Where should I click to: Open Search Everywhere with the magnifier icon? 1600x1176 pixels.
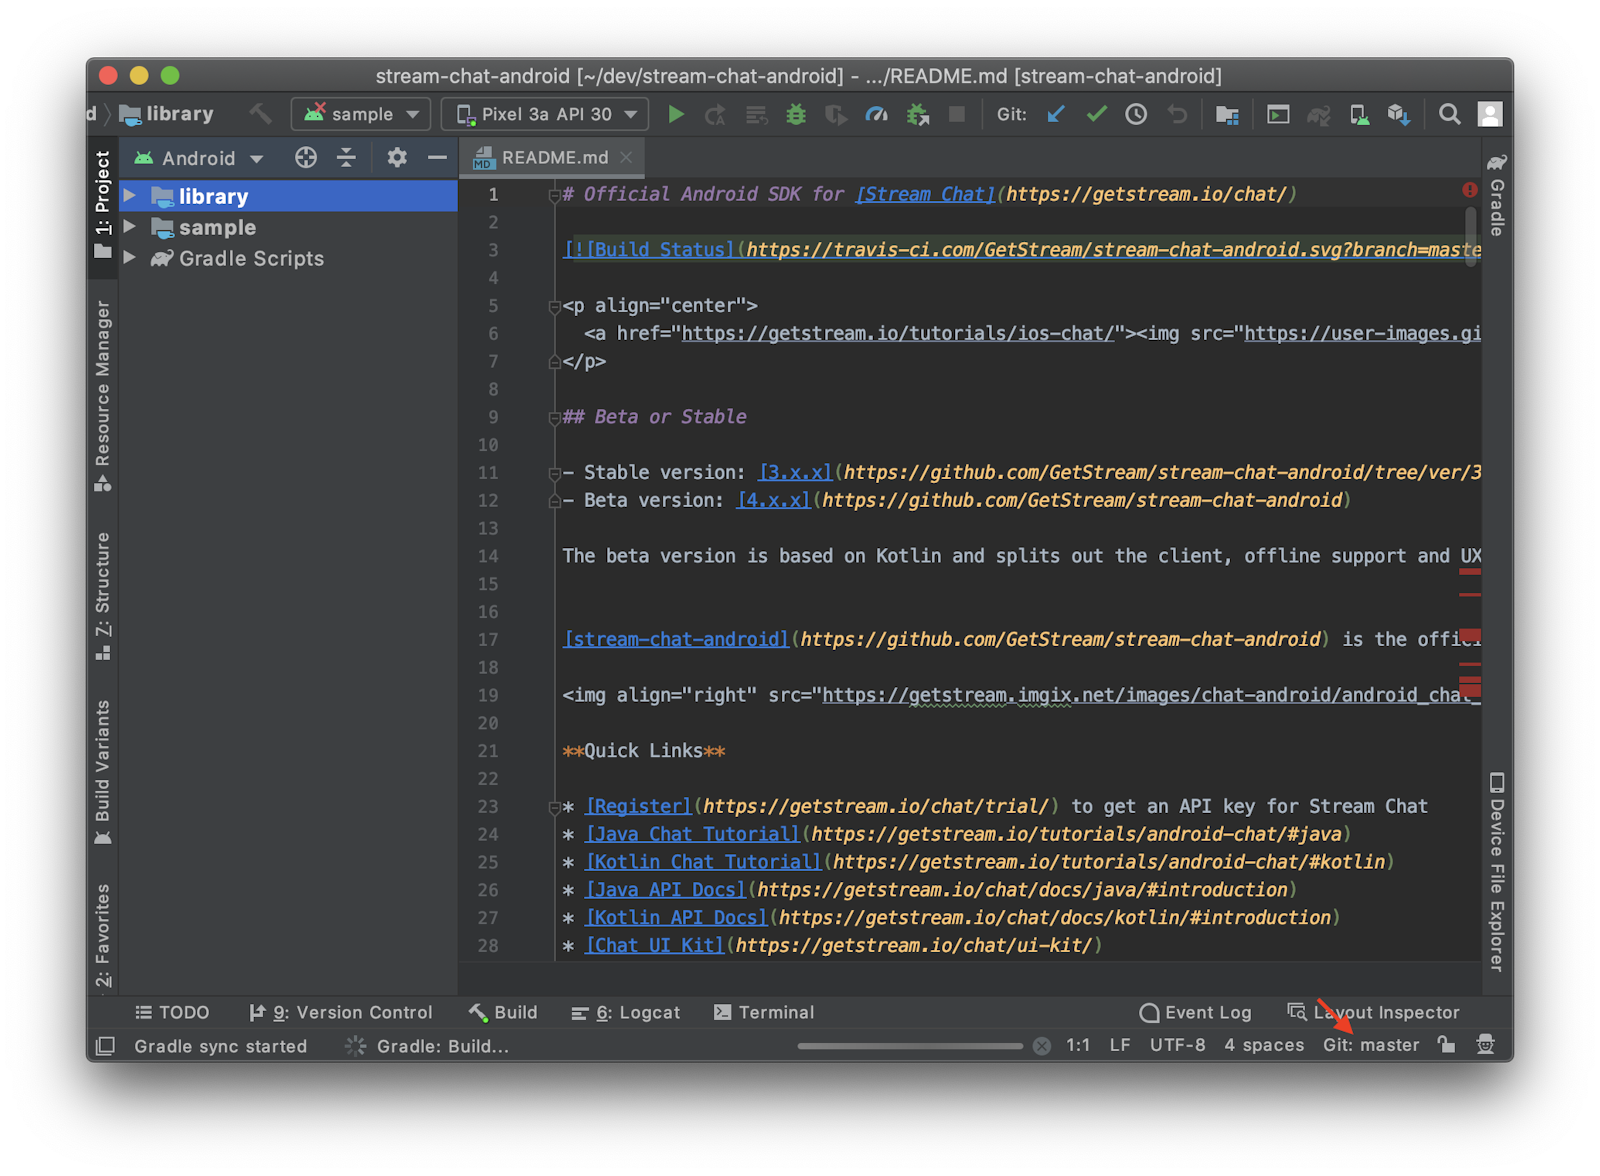click(x=1449, y=114)
